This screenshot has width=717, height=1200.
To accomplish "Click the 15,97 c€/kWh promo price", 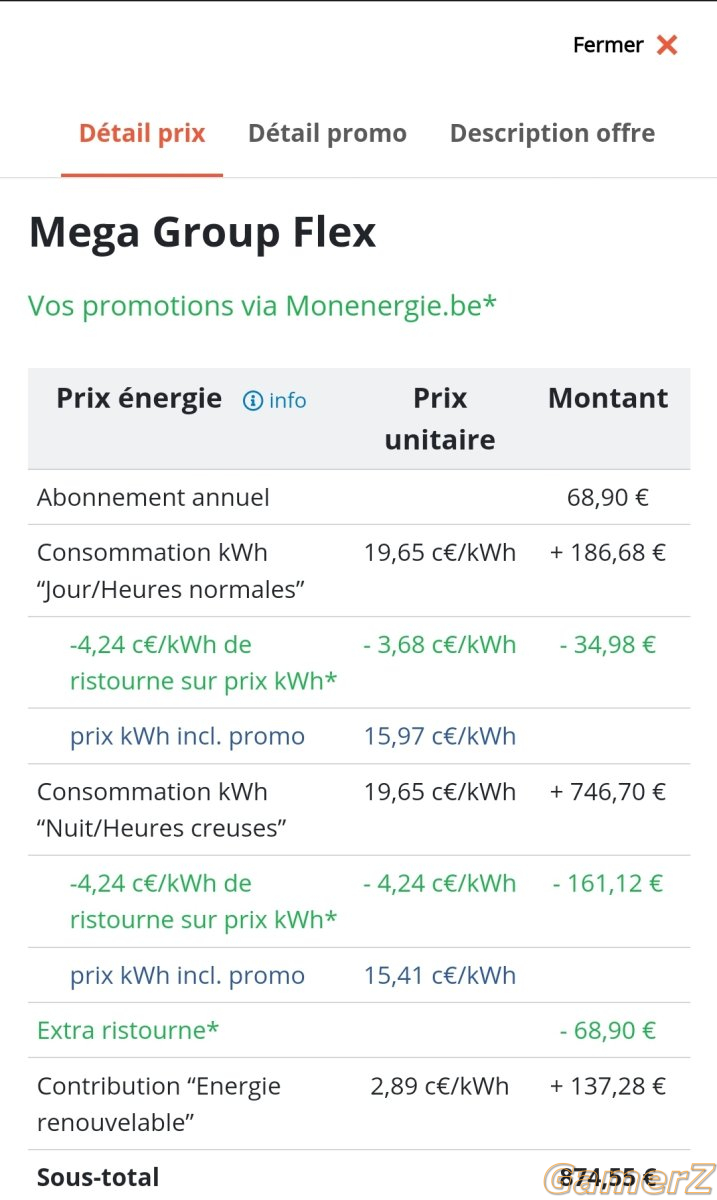I will 440,736.
